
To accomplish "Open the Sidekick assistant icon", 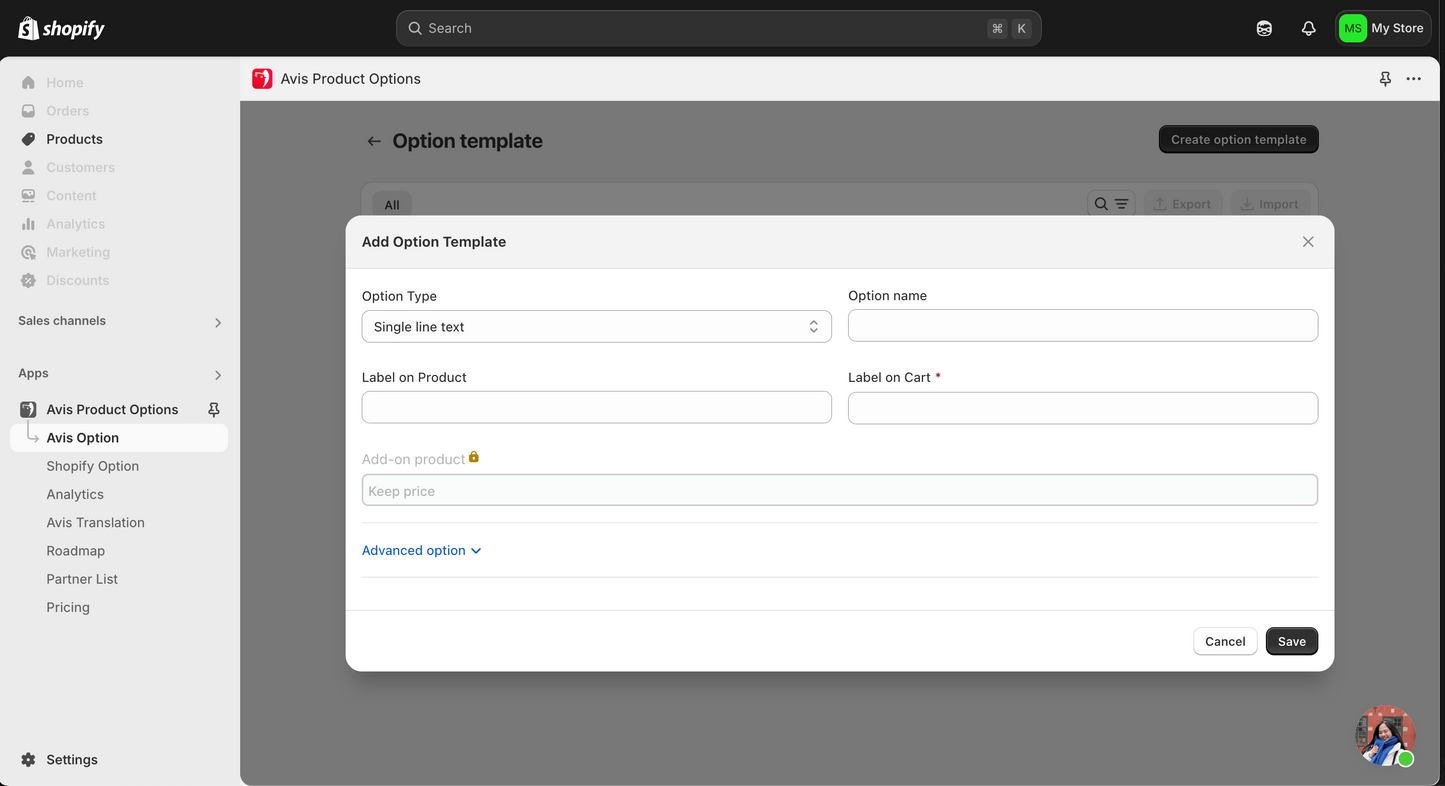I will click(1264, 28).
